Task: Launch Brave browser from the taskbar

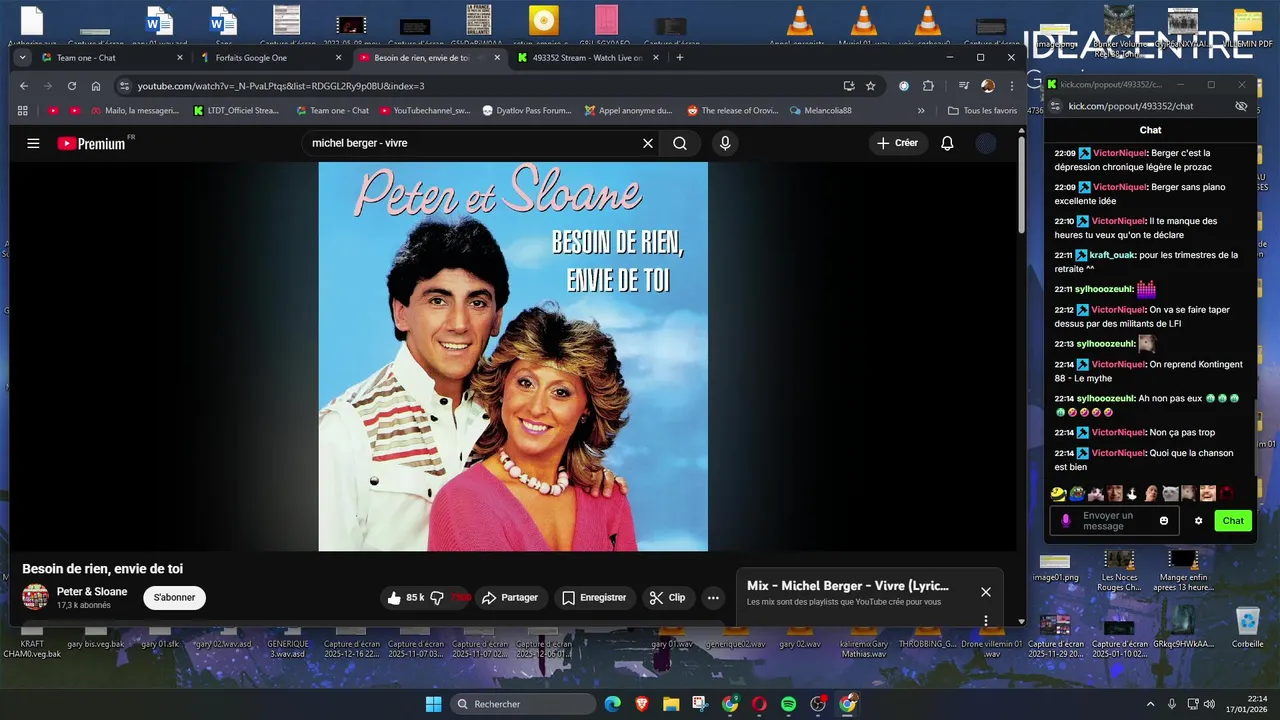Action: pyautogui.click(x=641, y=704)
